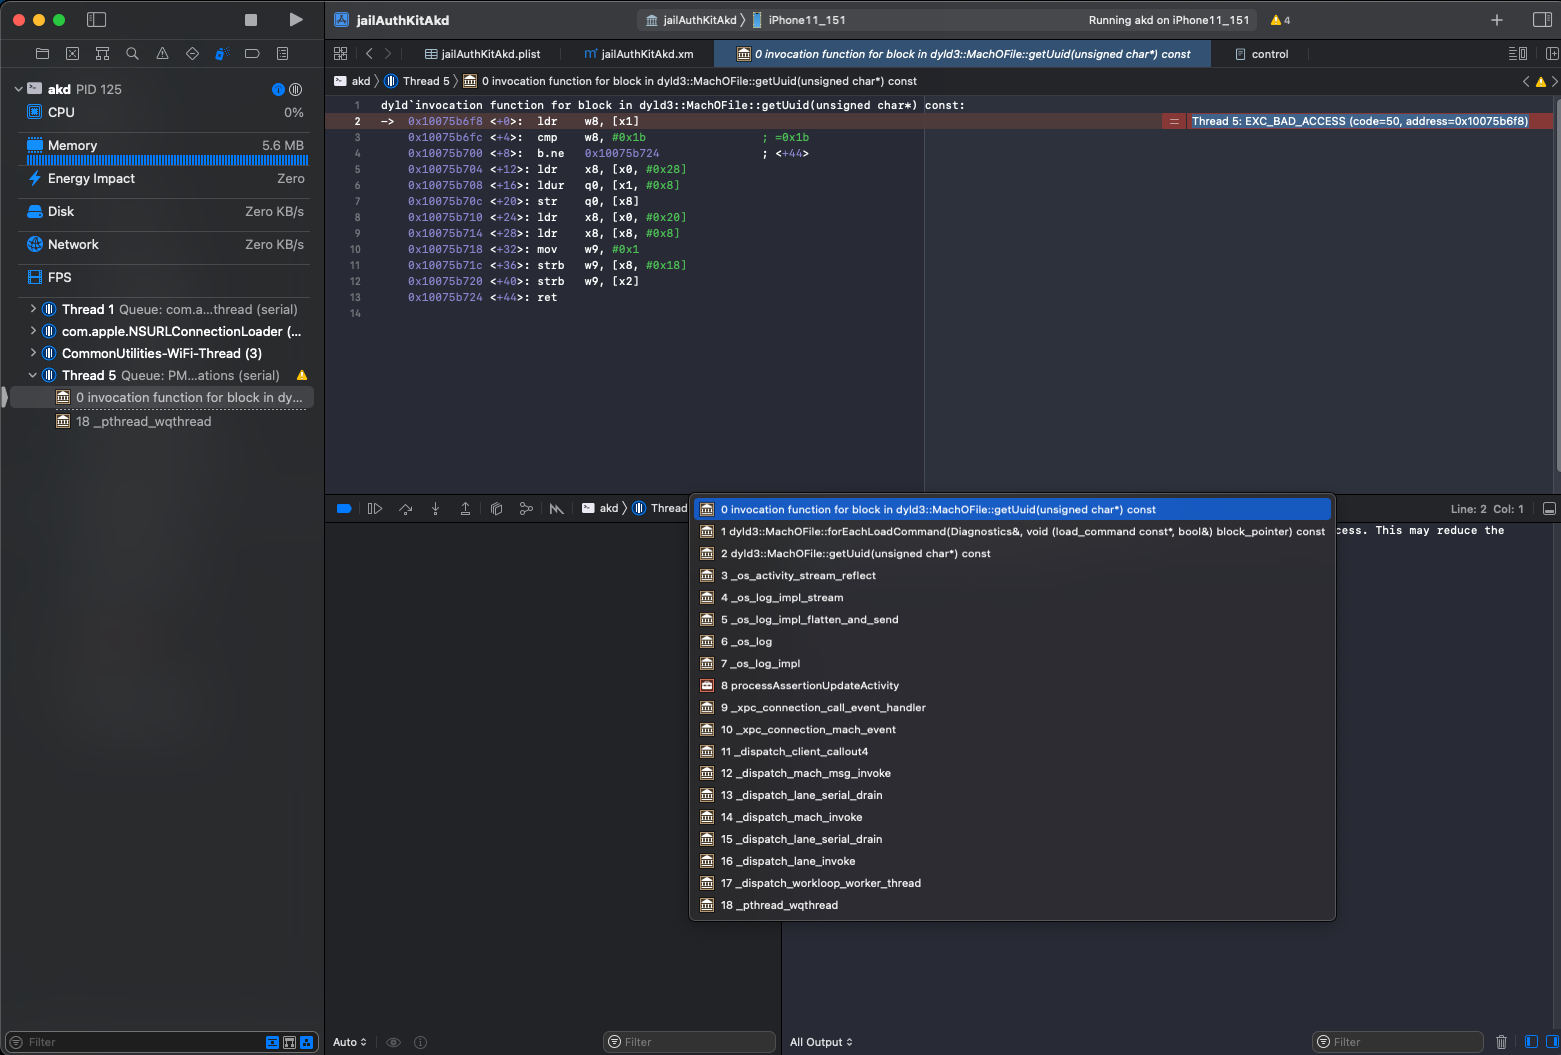The image size is (1561, 1055).
Task: Select frame 18 _pthread_wqthread in popup
Action: pos(1013,905)
